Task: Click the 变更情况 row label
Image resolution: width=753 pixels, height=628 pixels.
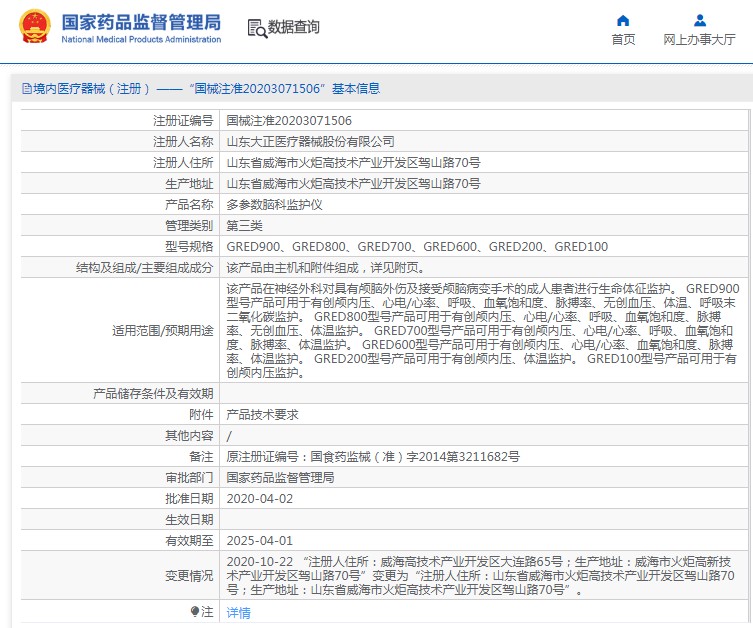Action: [189, 575]
